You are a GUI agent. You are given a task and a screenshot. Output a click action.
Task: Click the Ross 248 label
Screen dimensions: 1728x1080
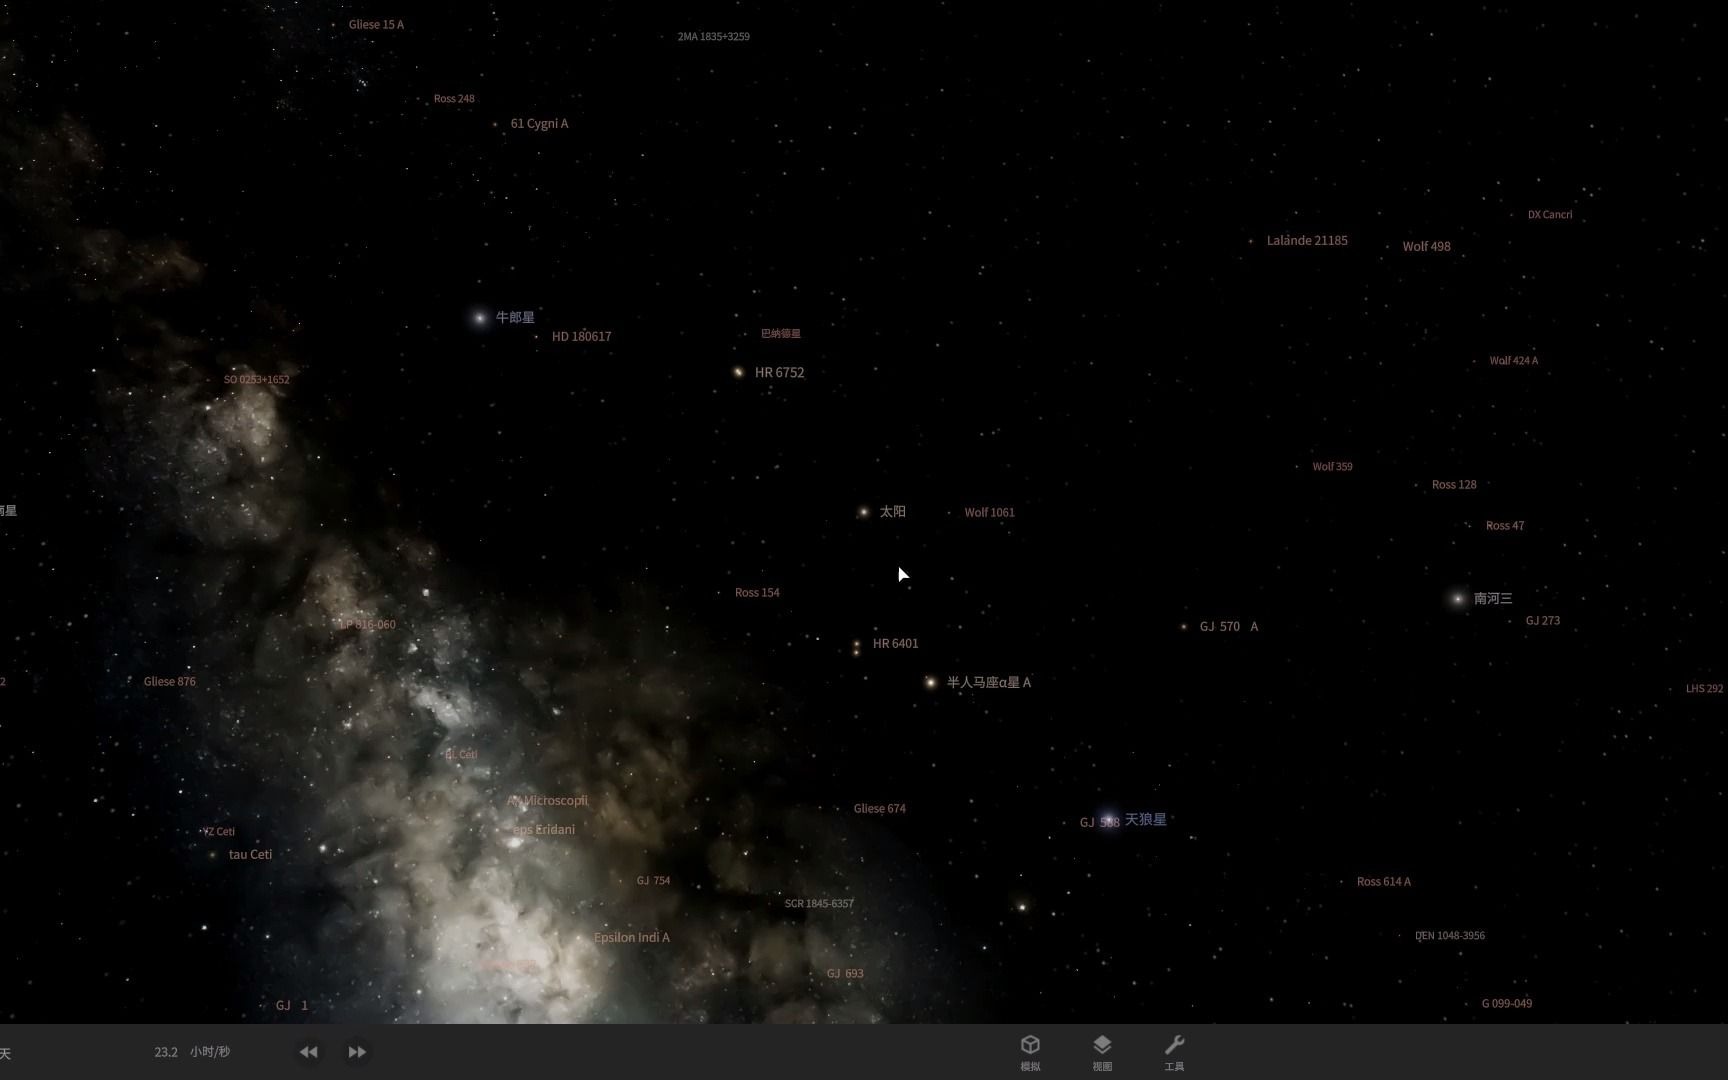(454, 99)
